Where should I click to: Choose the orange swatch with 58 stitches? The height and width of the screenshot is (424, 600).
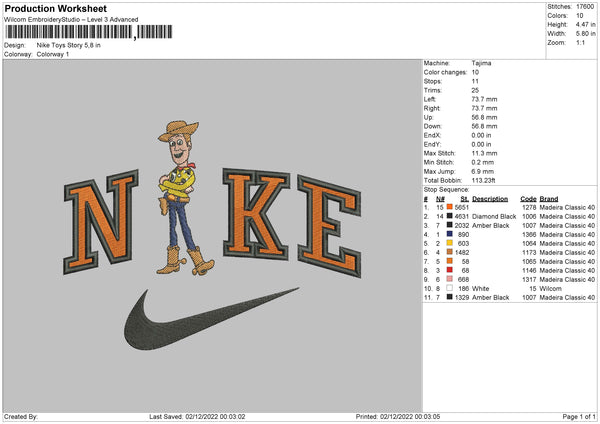point(449,261)
